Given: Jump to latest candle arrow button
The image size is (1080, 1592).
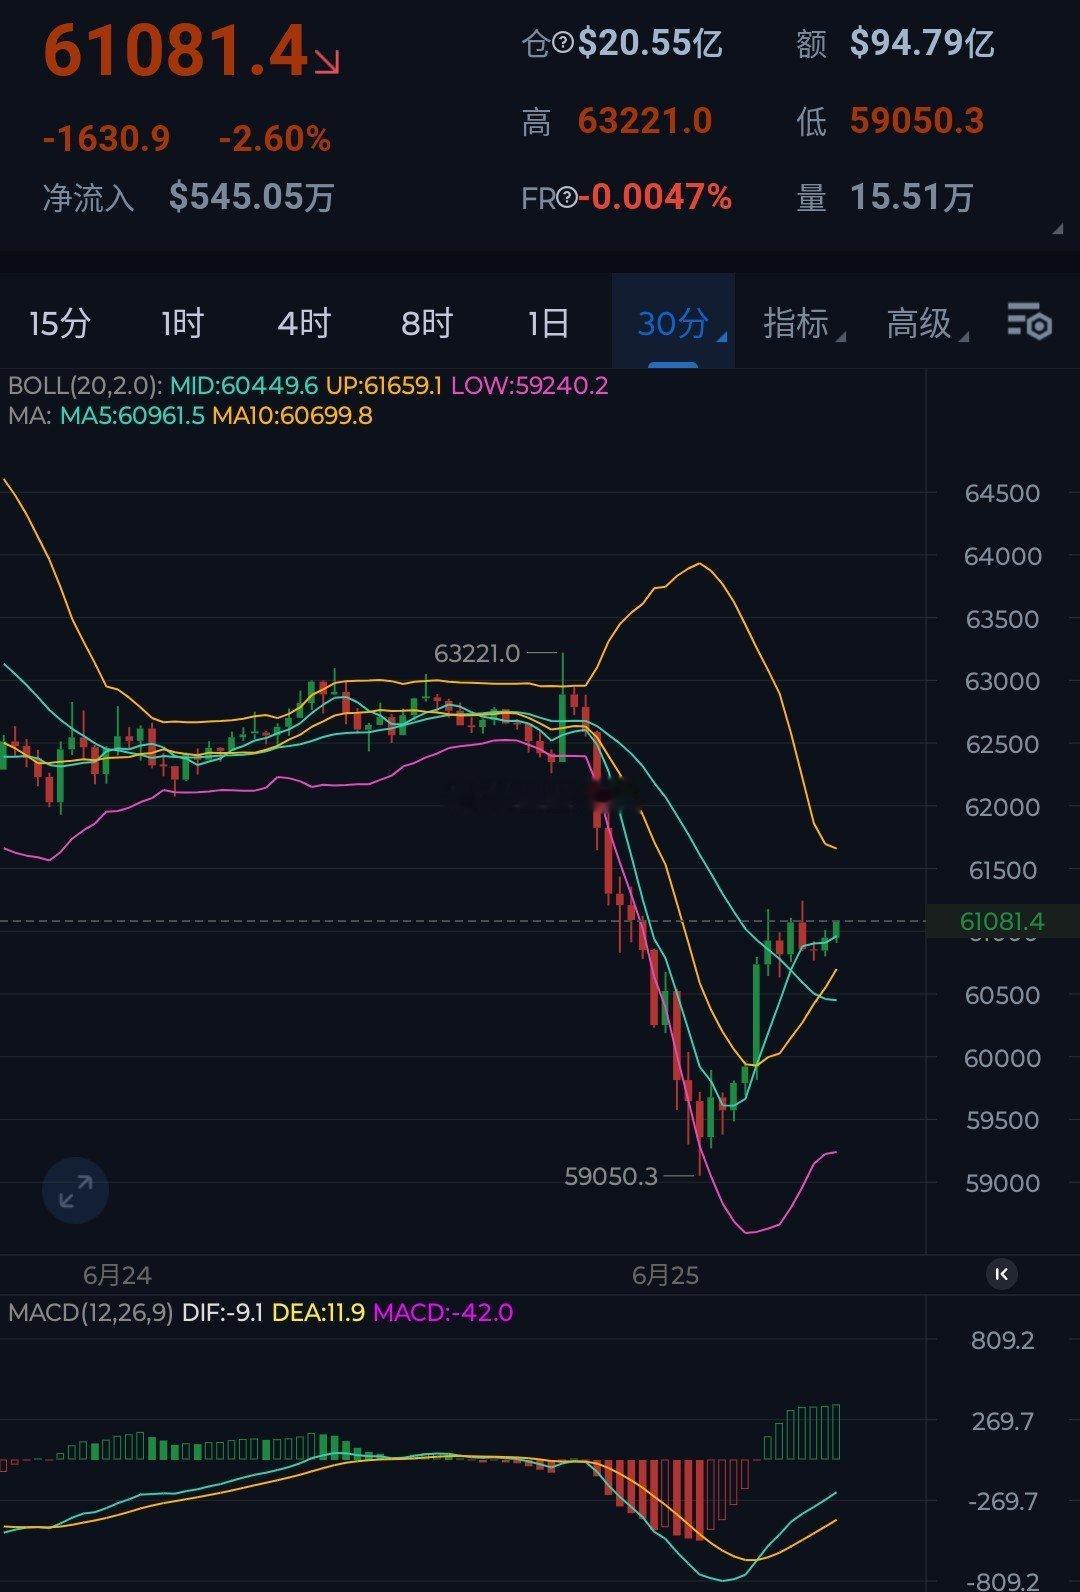Looking at the screenshot, I should pyautogui.click(x=1001, y=1273).
